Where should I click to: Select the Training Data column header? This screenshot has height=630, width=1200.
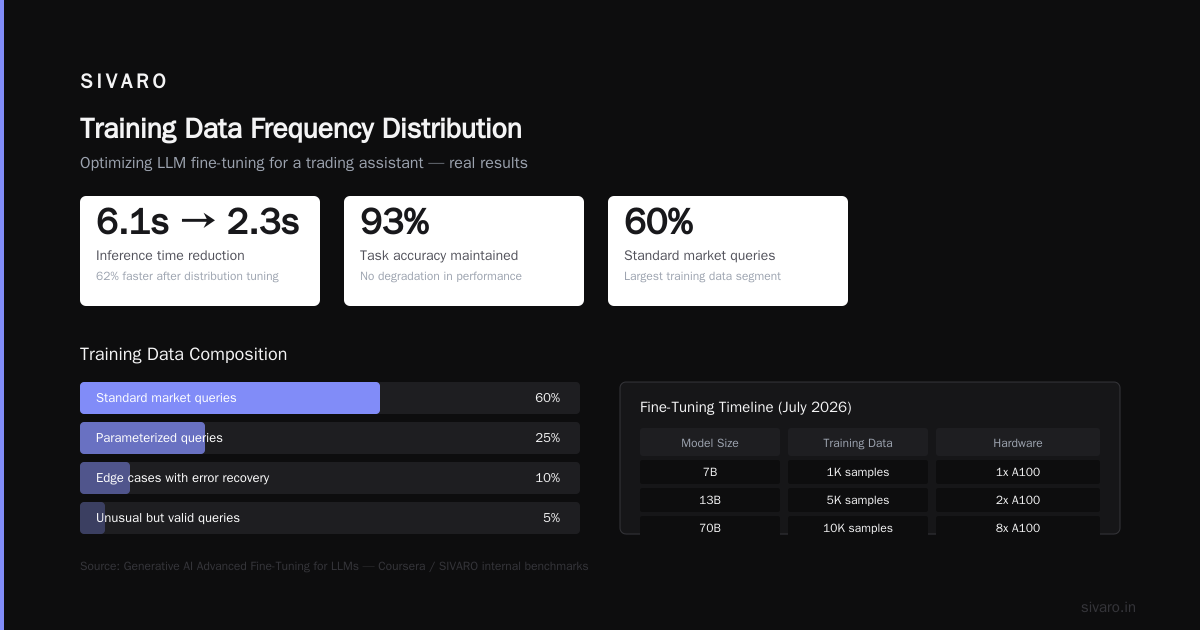tap(858, 443)
